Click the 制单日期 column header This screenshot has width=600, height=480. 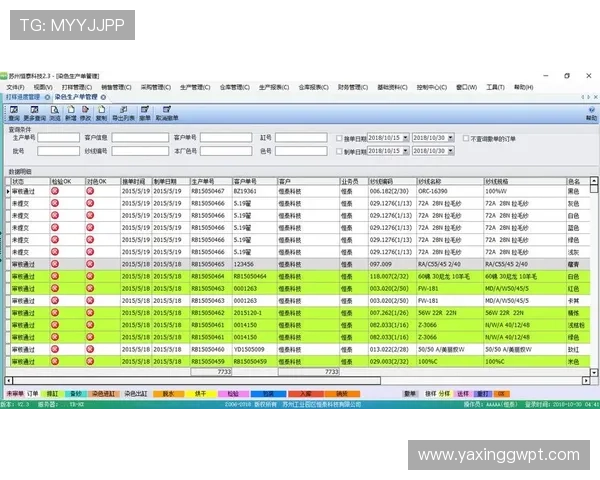point(166,181)
